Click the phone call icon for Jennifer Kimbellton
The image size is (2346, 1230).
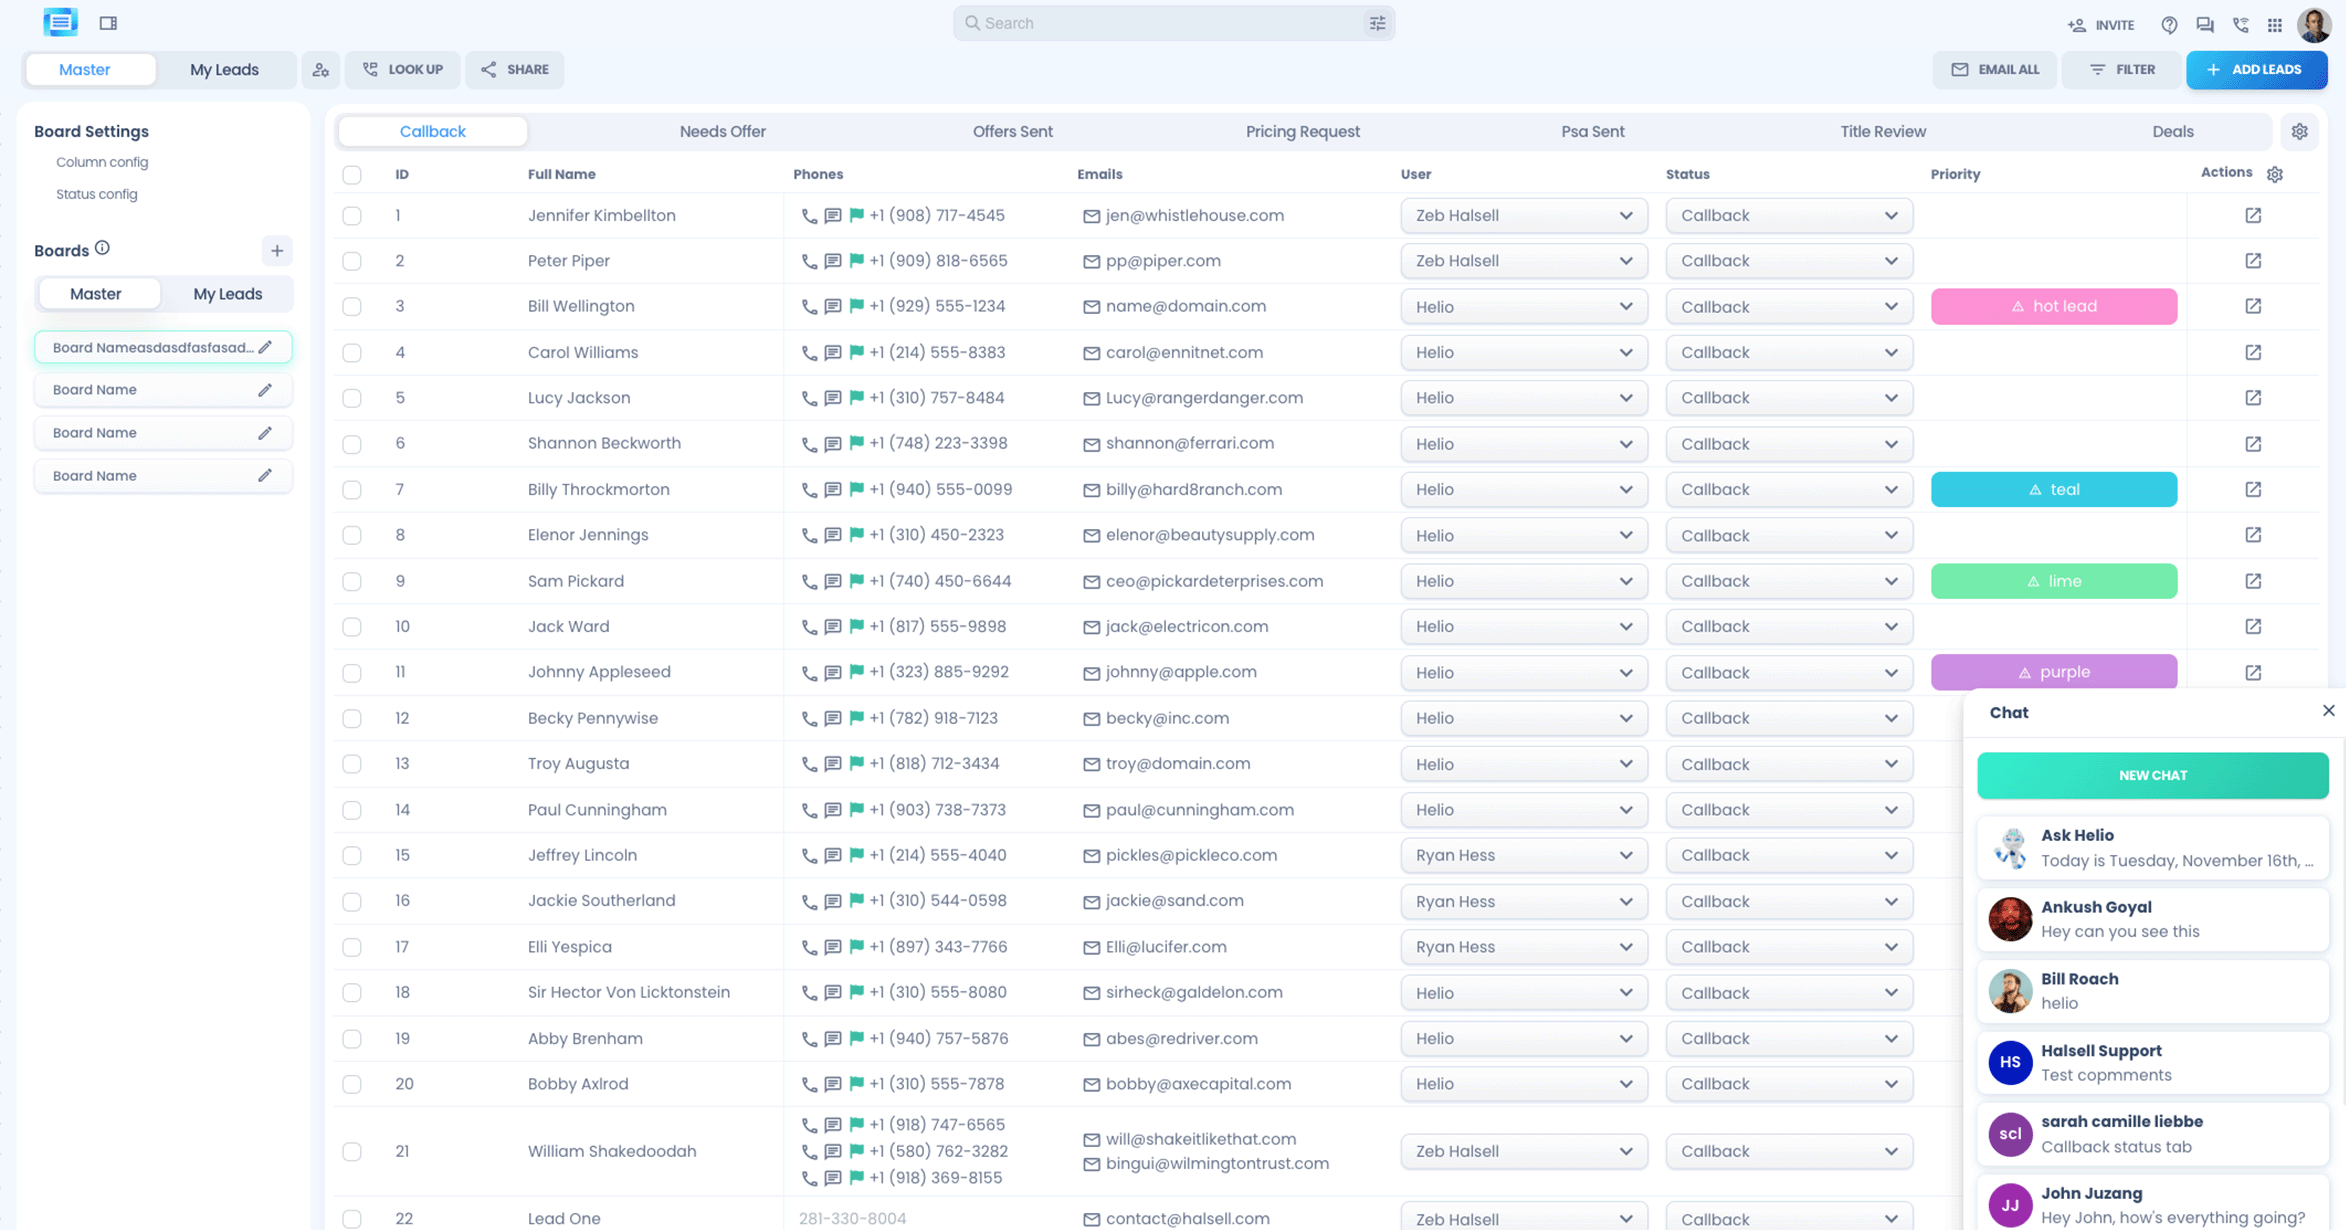tap(809, 216)
